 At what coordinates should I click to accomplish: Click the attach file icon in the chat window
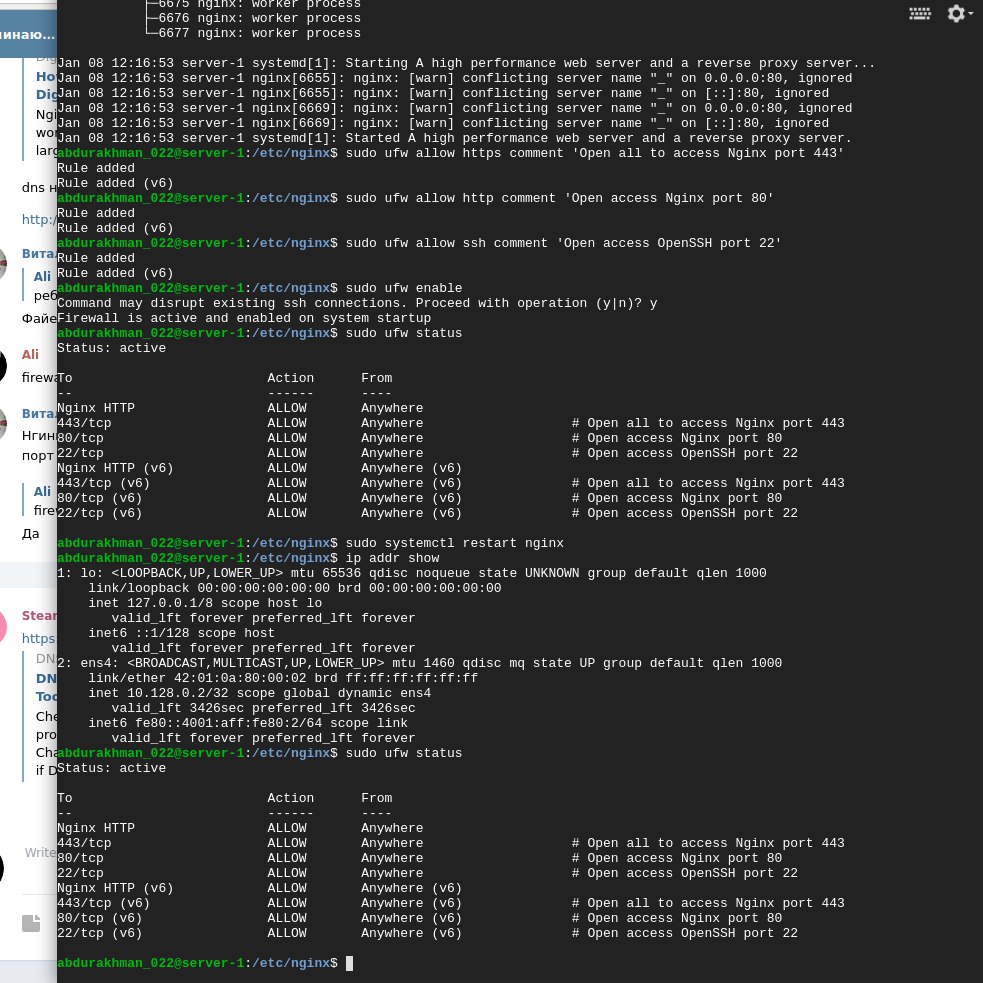[x=31, y=923]
